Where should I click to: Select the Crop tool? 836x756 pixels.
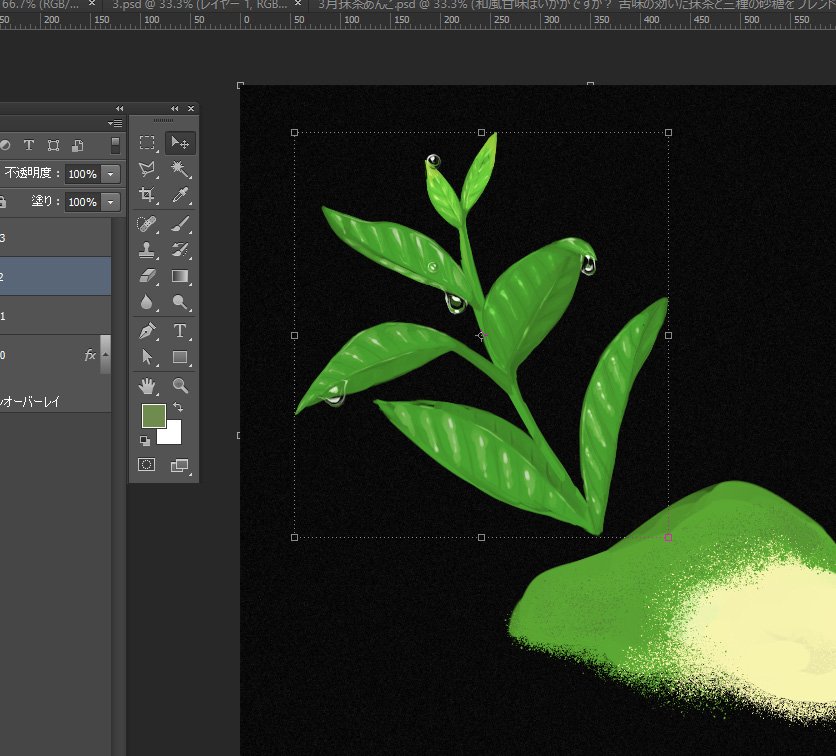(x=147, y=195)
